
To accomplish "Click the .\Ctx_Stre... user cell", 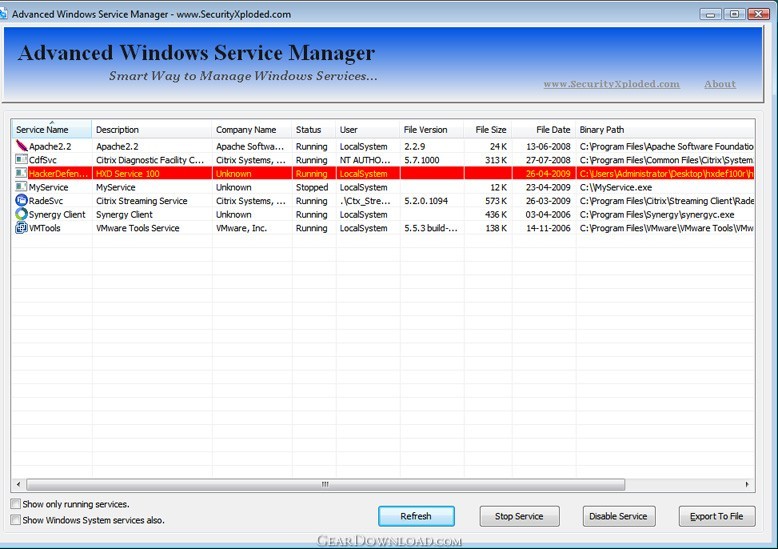I will 365,201.
